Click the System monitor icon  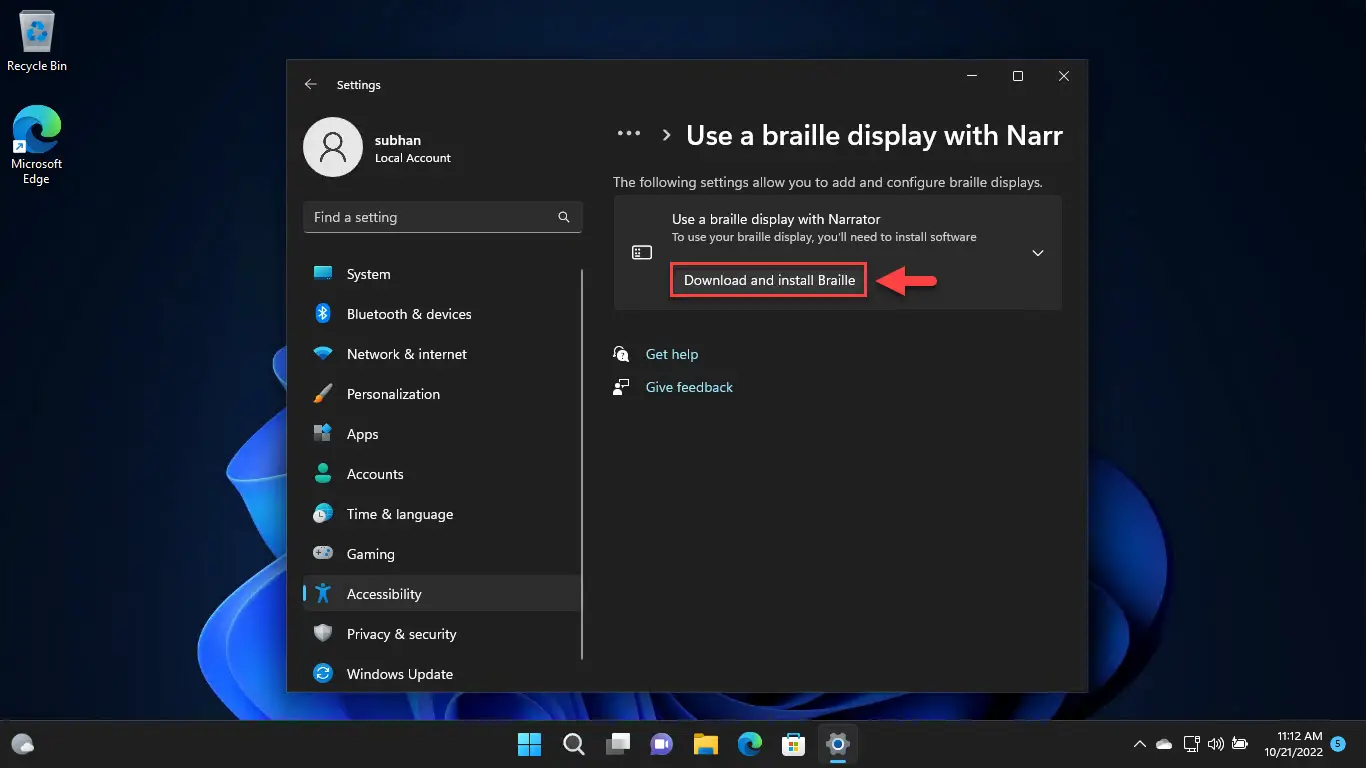[323, 274]
